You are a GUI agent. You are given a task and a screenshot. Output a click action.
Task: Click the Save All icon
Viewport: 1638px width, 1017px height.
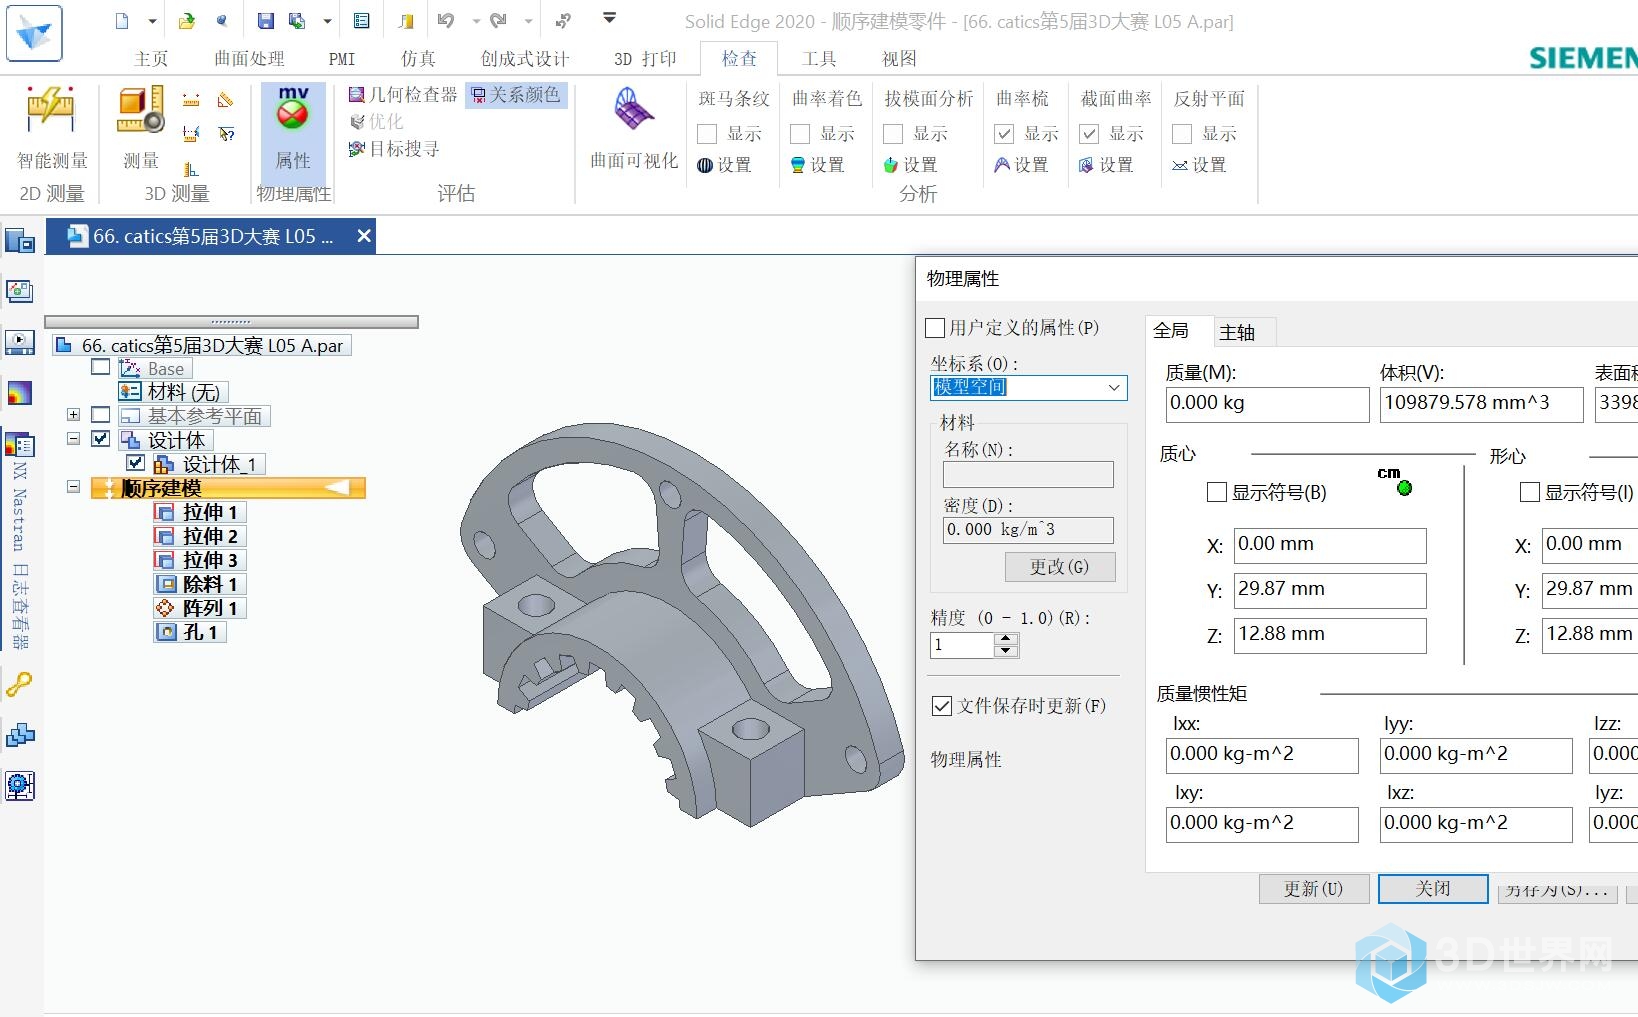pos(297,20)
